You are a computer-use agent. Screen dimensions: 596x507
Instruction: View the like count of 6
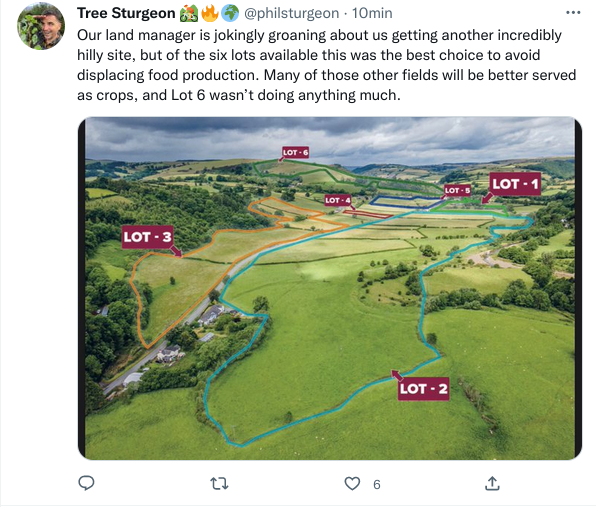pos(376,484)
